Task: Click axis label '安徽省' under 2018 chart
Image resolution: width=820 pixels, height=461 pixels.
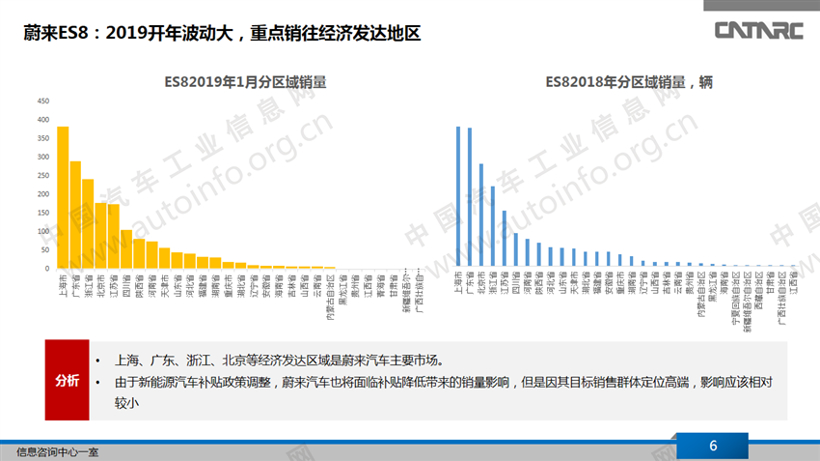Action: point(608,283)
